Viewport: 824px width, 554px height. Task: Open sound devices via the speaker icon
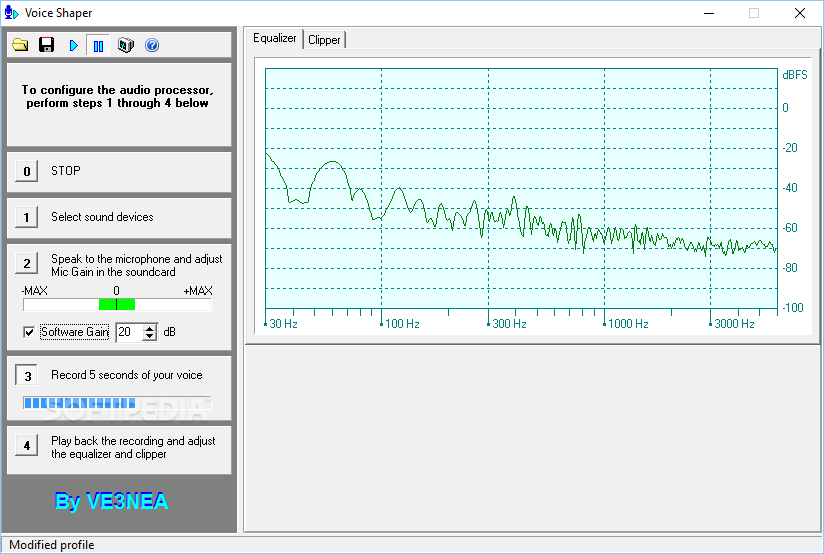tap(126, 45)
